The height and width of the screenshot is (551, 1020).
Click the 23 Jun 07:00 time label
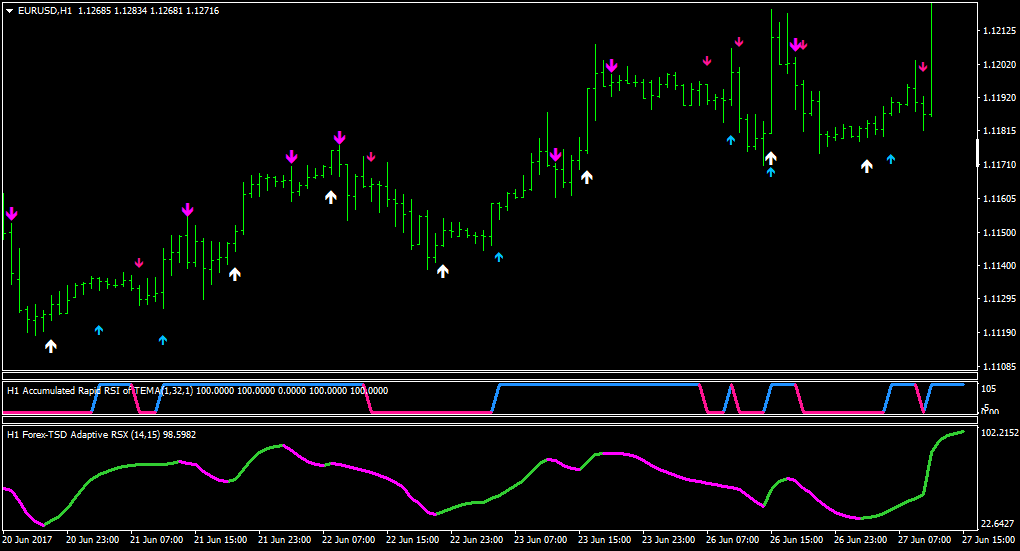541,539
